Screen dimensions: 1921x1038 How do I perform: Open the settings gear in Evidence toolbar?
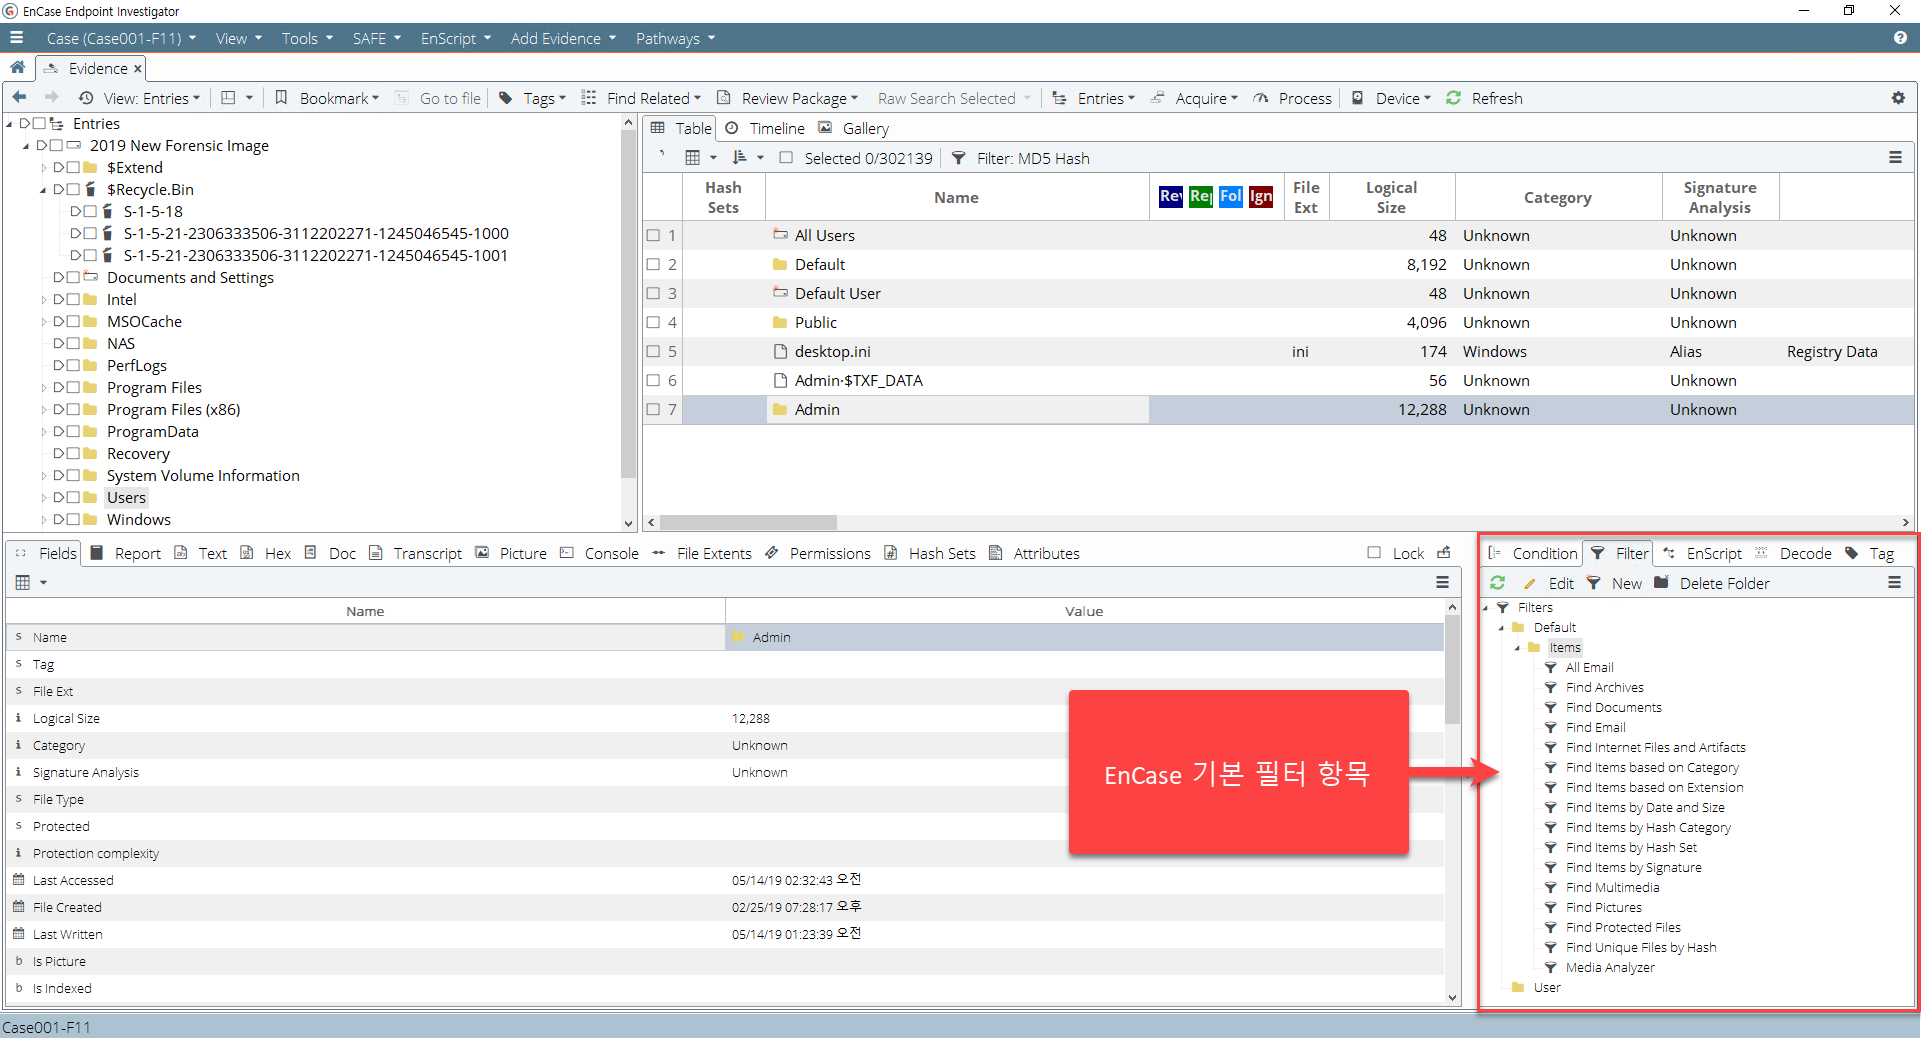1898,98
